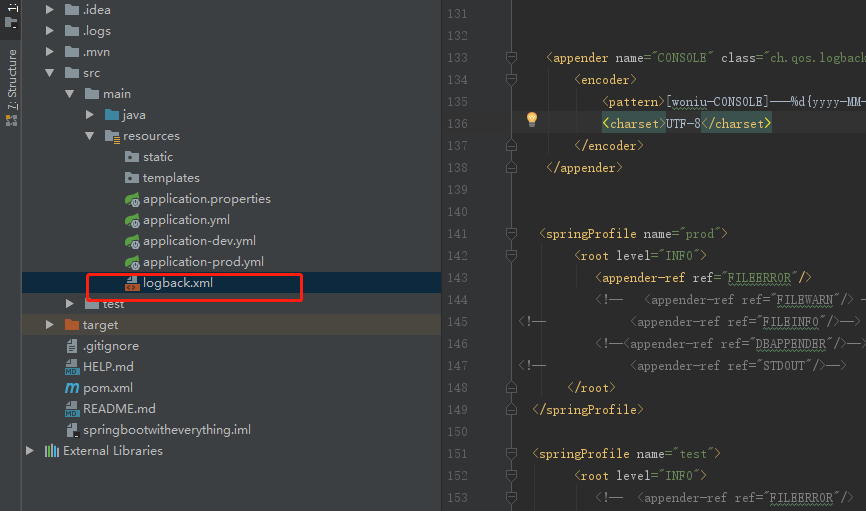The height and width of the screenshot is (511, 866).
Task: Select application-prod.yml file
Action: coord(203,262)
